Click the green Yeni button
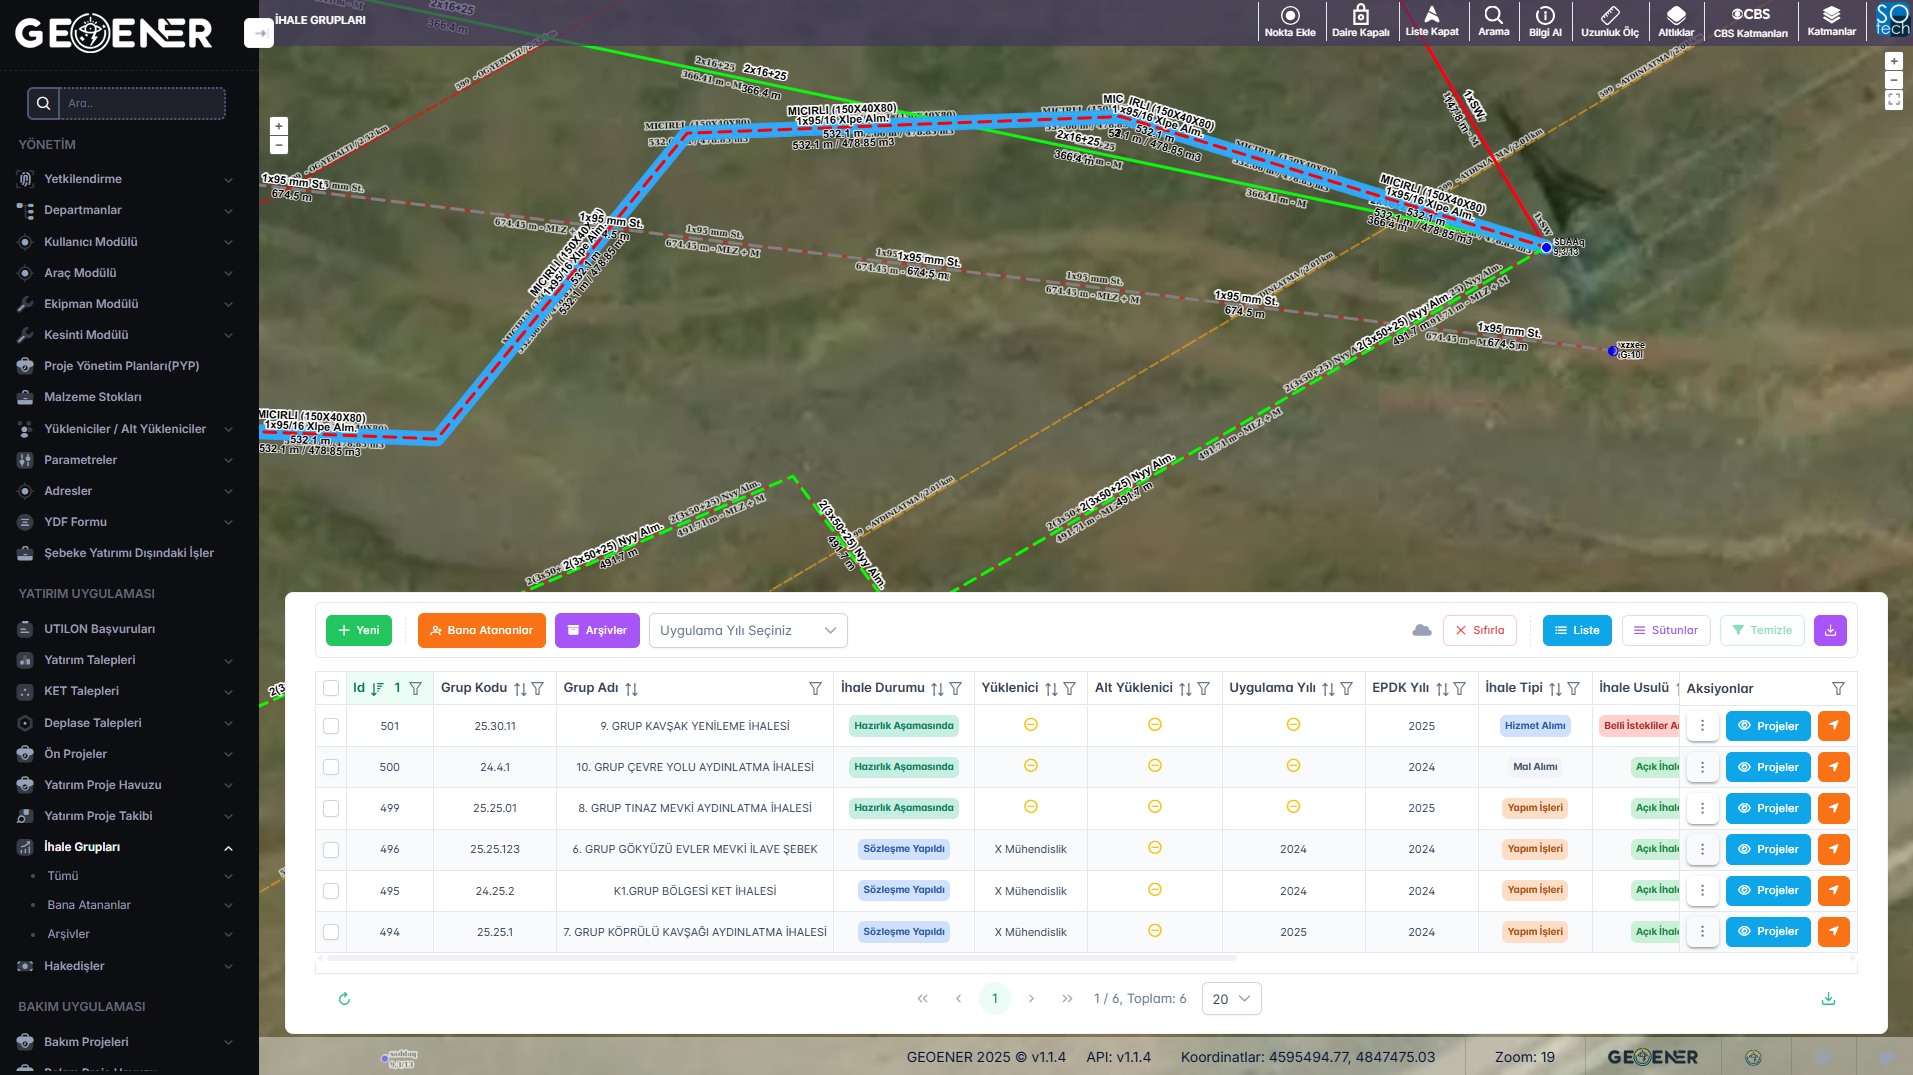Viewport: 1913px width, 1075px height. tap(359, 630)
